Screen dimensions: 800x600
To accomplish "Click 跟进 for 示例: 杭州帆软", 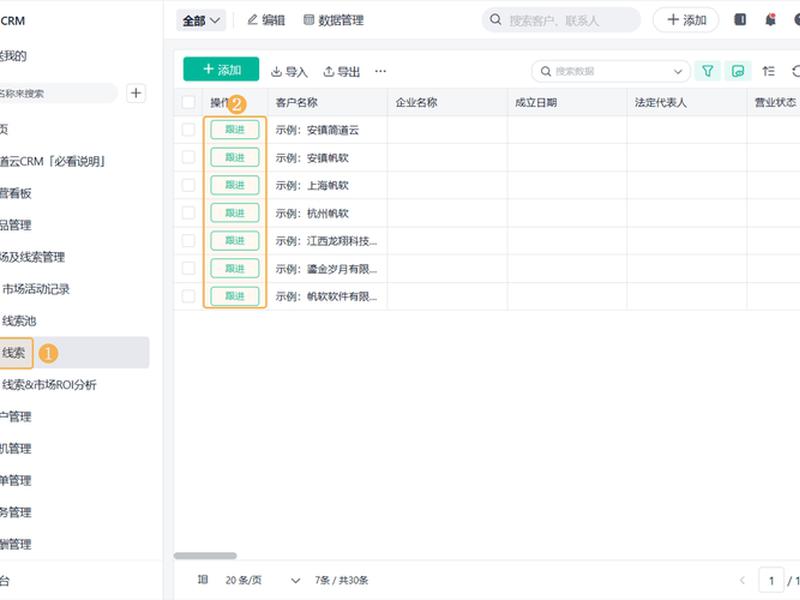I will [x=235, y=213].
